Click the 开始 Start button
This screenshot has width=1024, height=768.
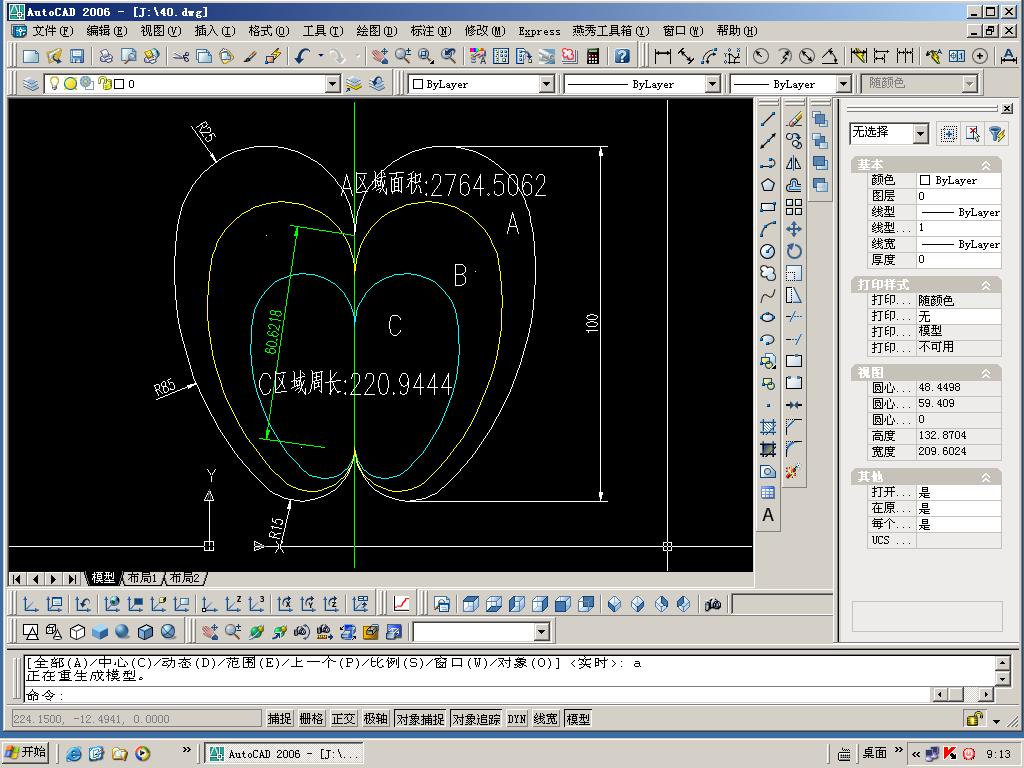coord(27,753)
